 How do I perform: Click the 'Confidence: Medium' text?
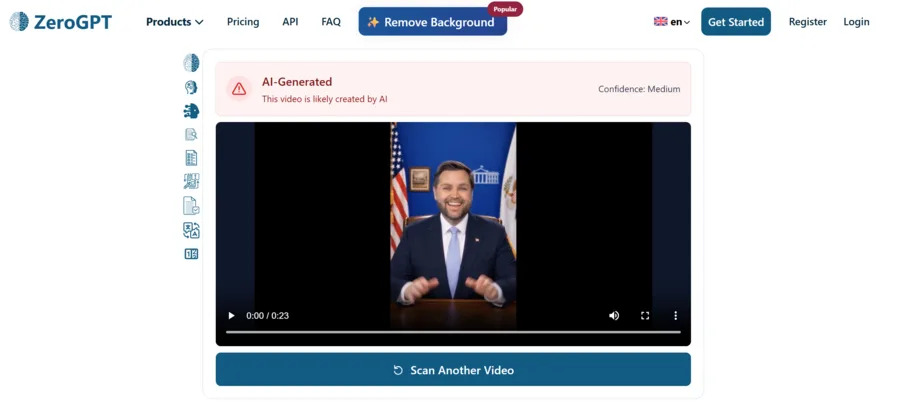point(639,89)
